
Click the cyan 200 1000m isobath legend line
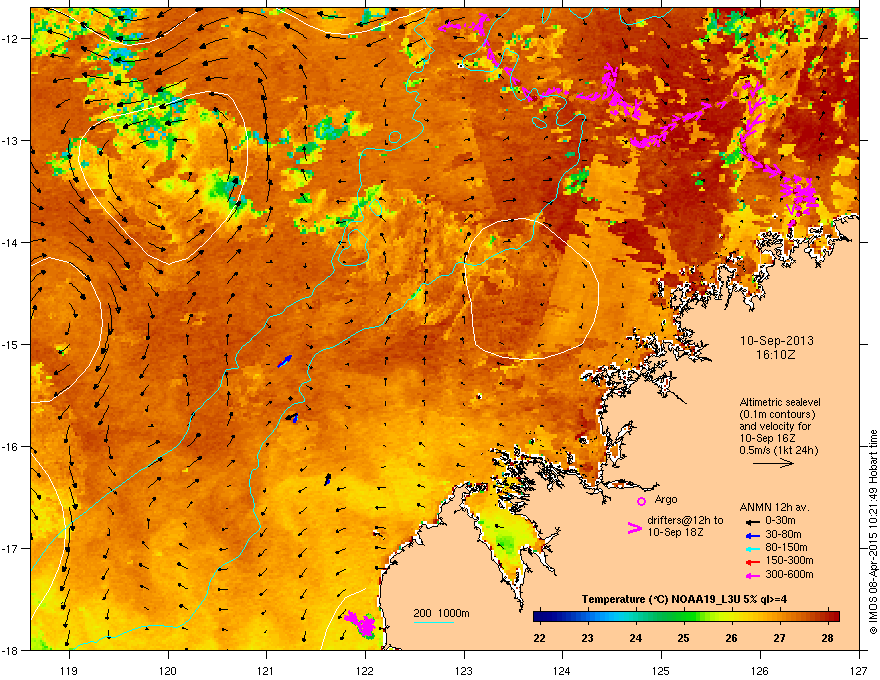433,622
